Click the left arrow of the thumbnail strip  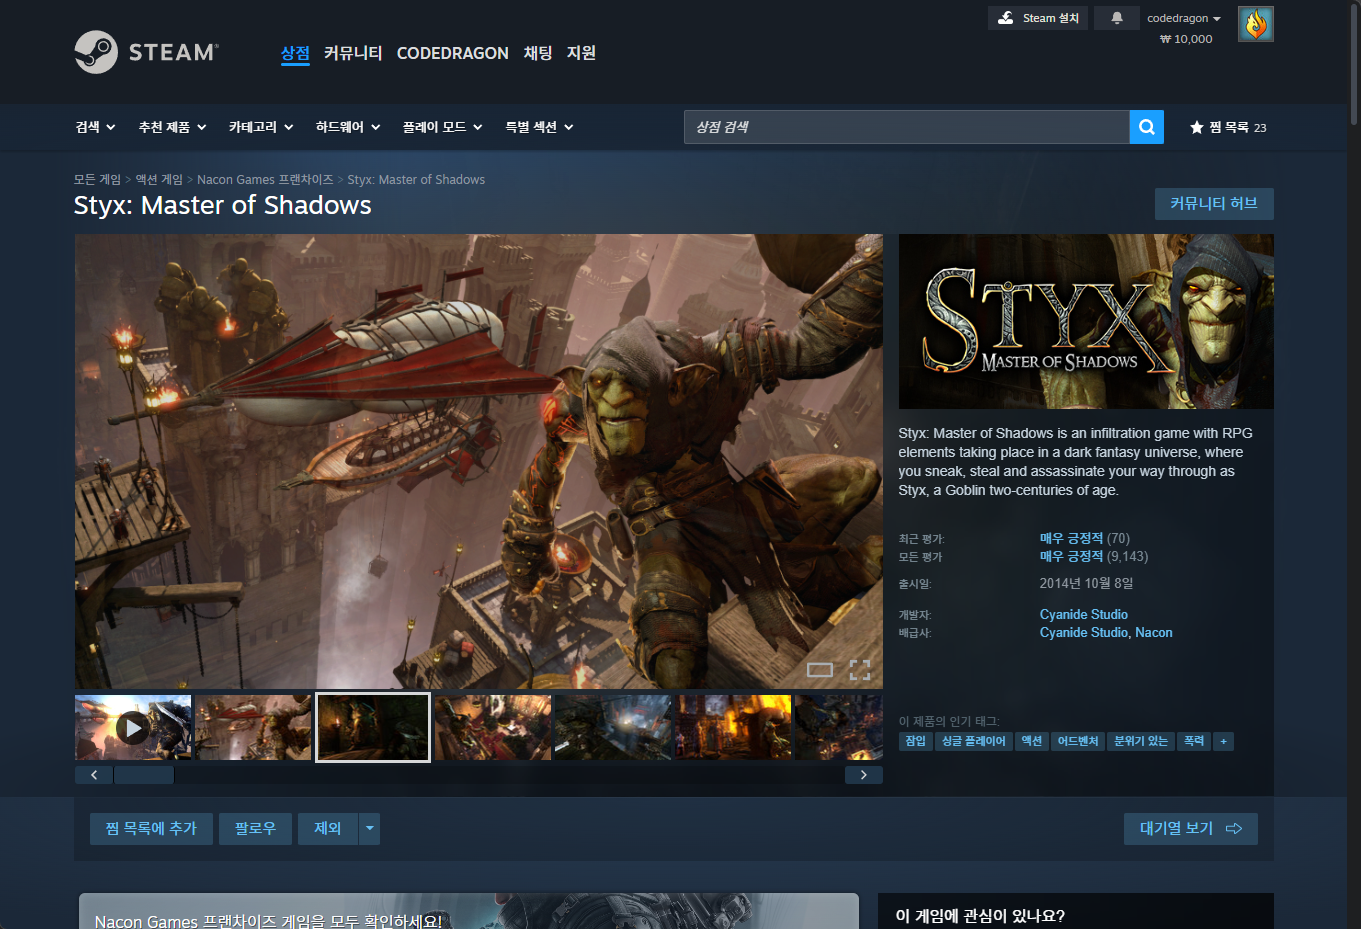(94, 775)
